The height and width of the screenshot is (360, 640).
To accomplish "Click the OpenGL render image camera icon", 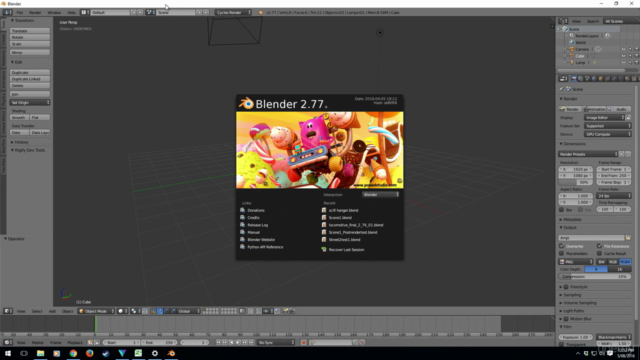I will [285, 311].
